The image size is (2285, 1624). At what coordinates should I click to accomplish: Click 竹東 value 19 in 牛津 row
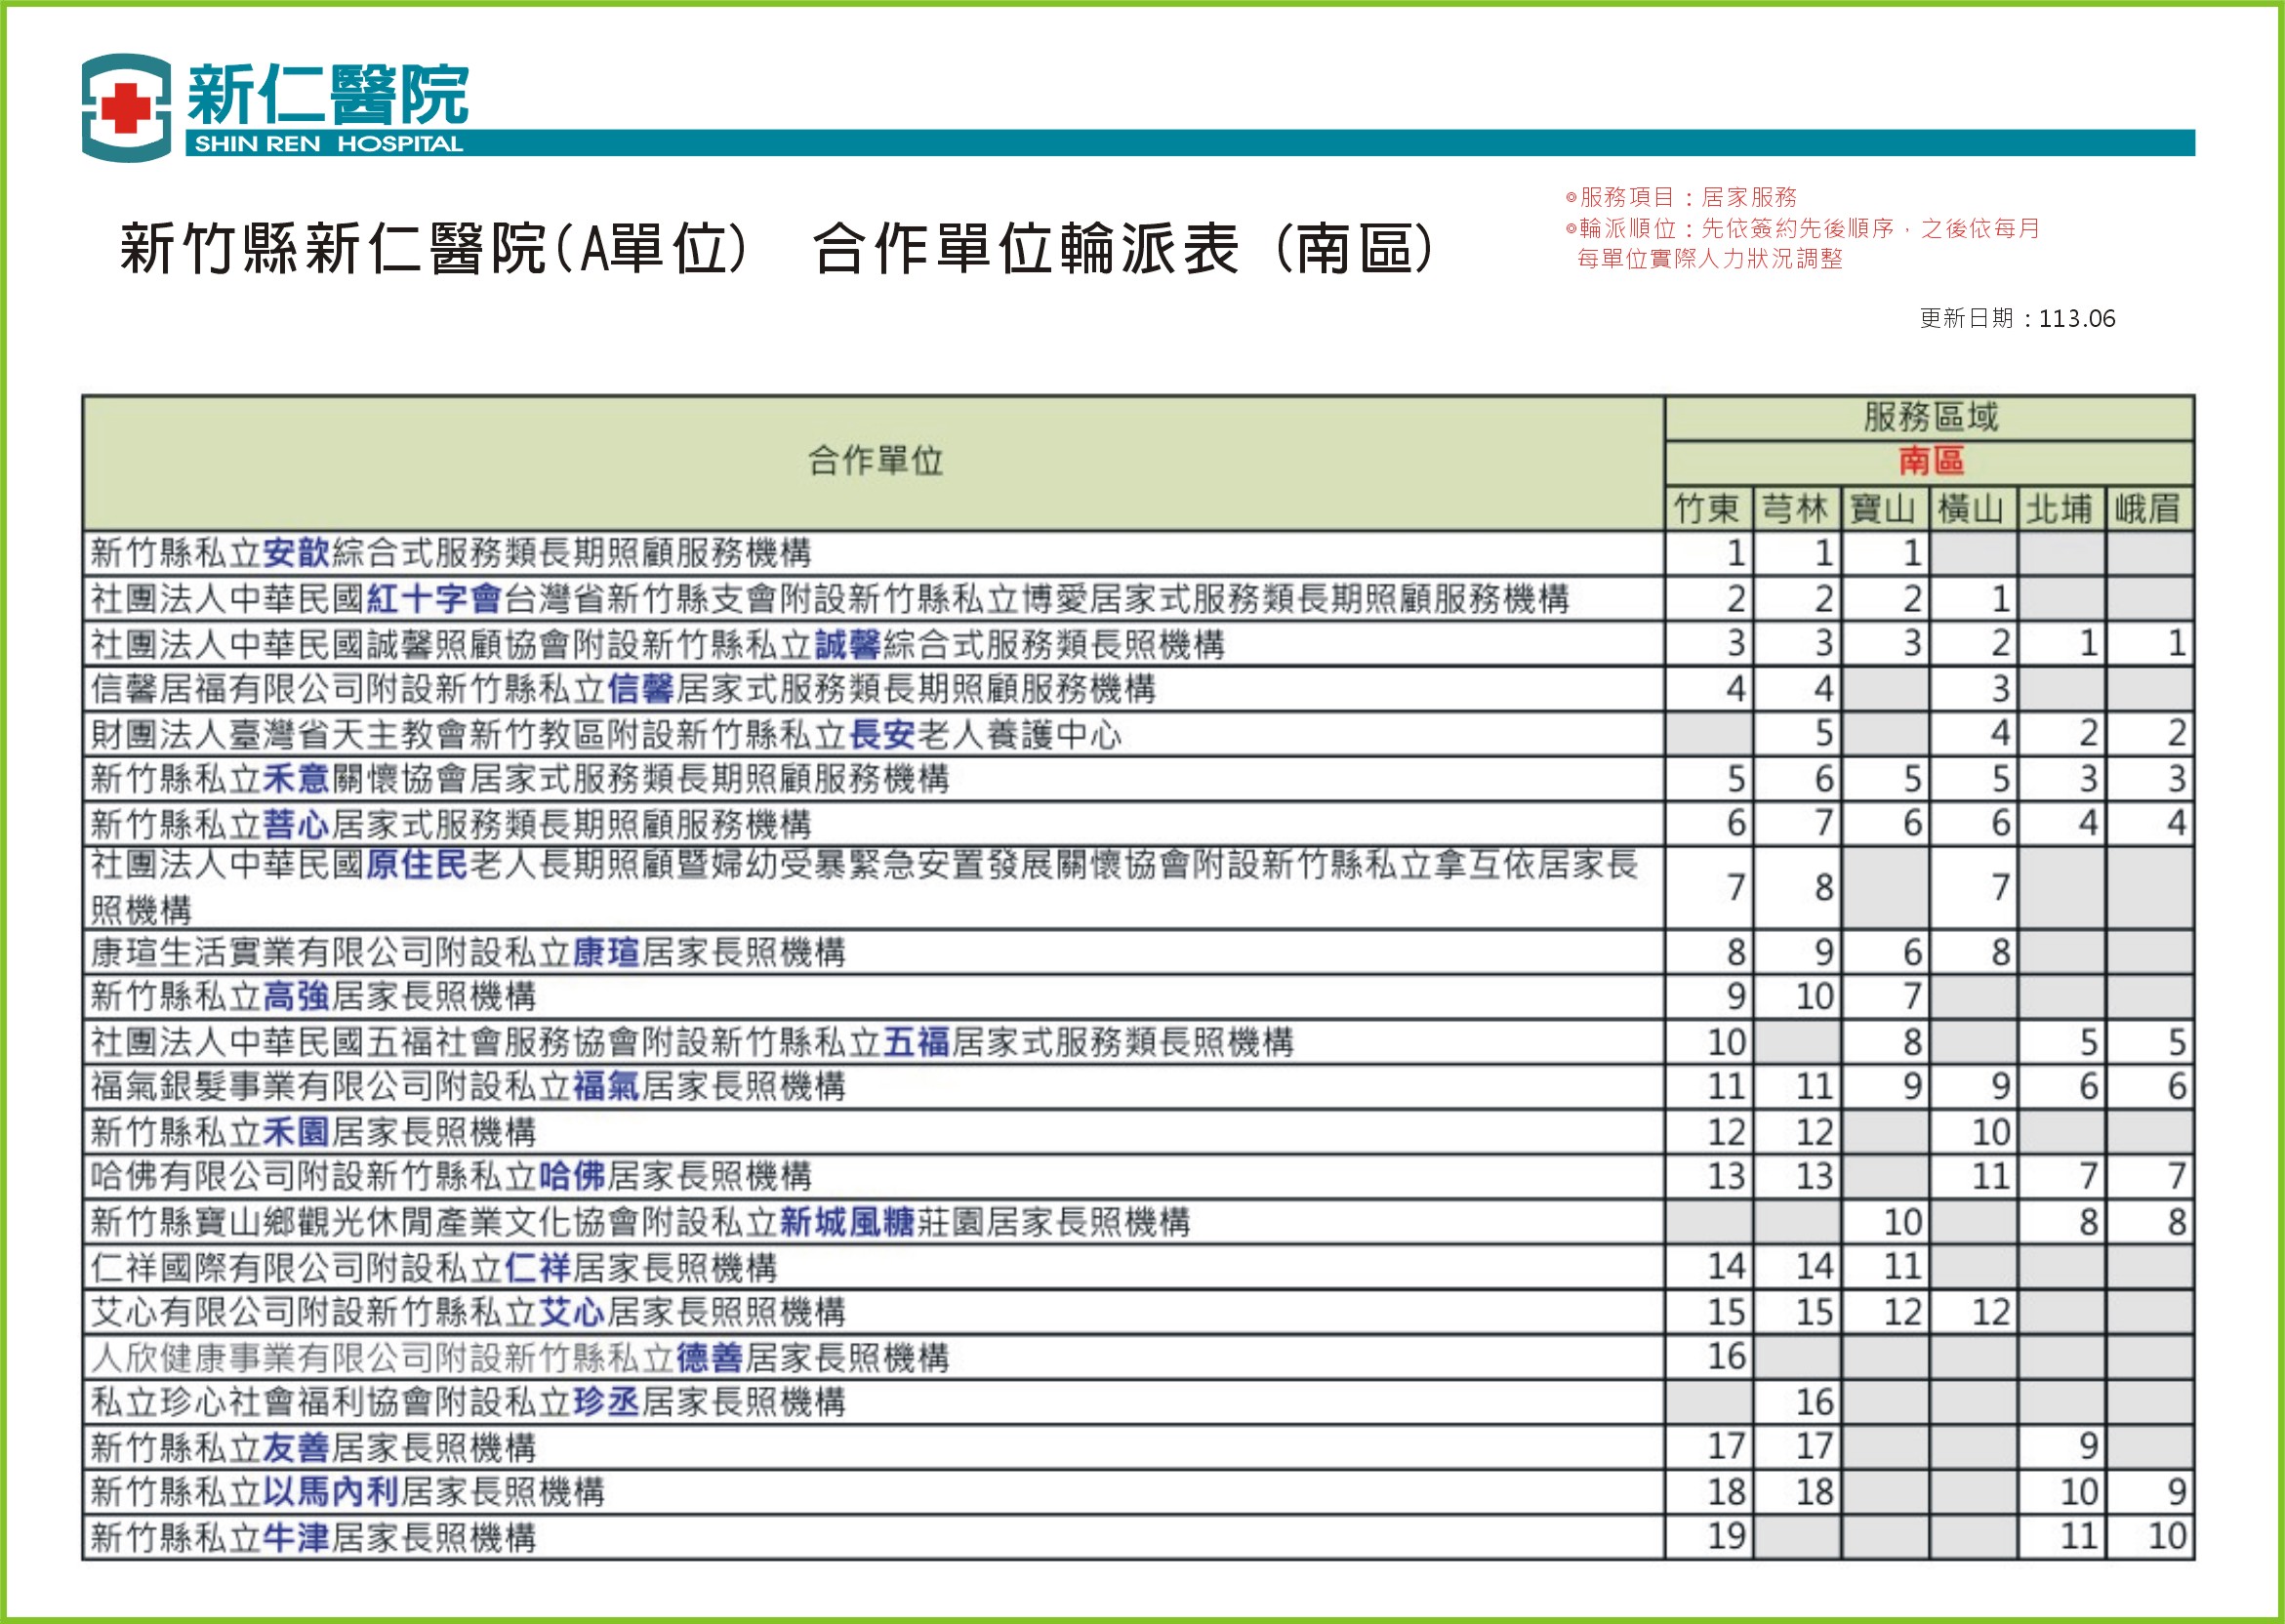(1727, 1537)
